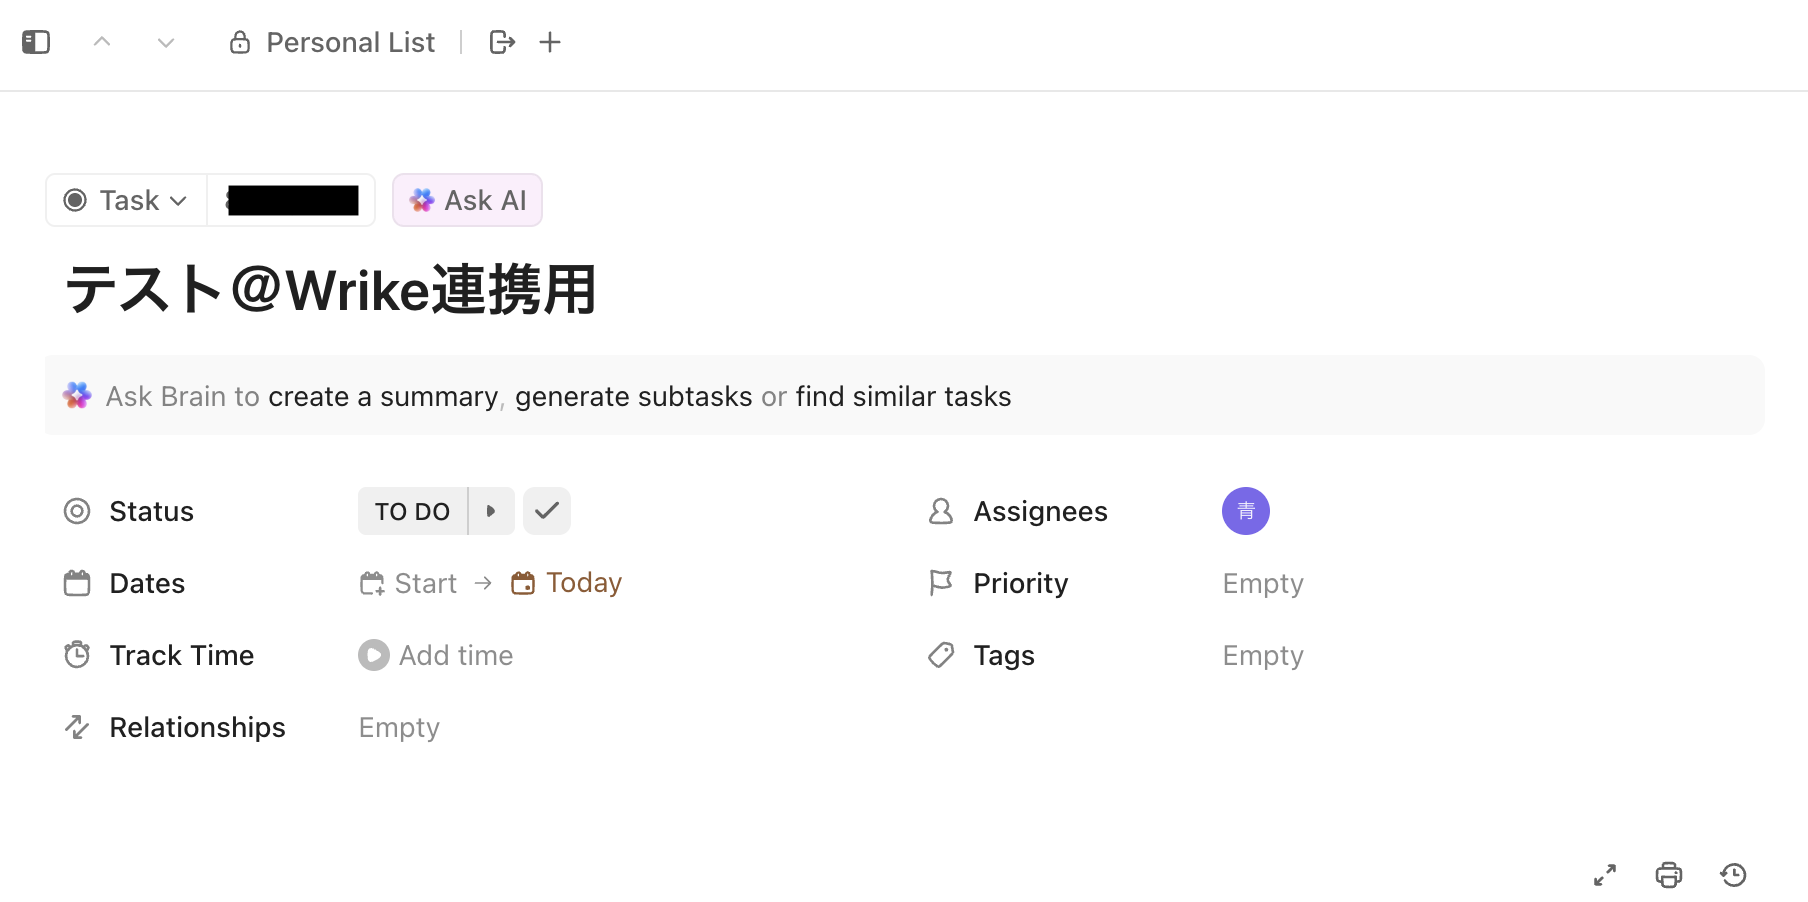This screenshot has width=1808, height=902.
Task: Click the purple assignee avatar
Action: pyautogui.click(x=1246, y=511)
